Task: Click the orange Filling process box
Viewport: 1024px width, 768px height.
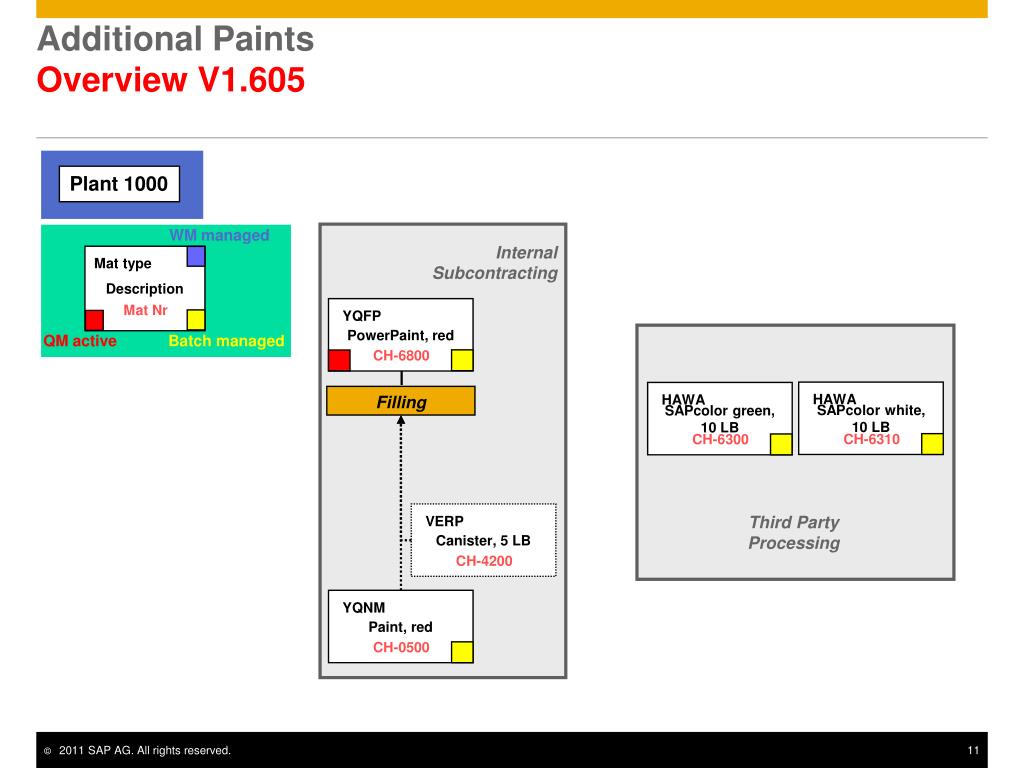Action: 401,401
